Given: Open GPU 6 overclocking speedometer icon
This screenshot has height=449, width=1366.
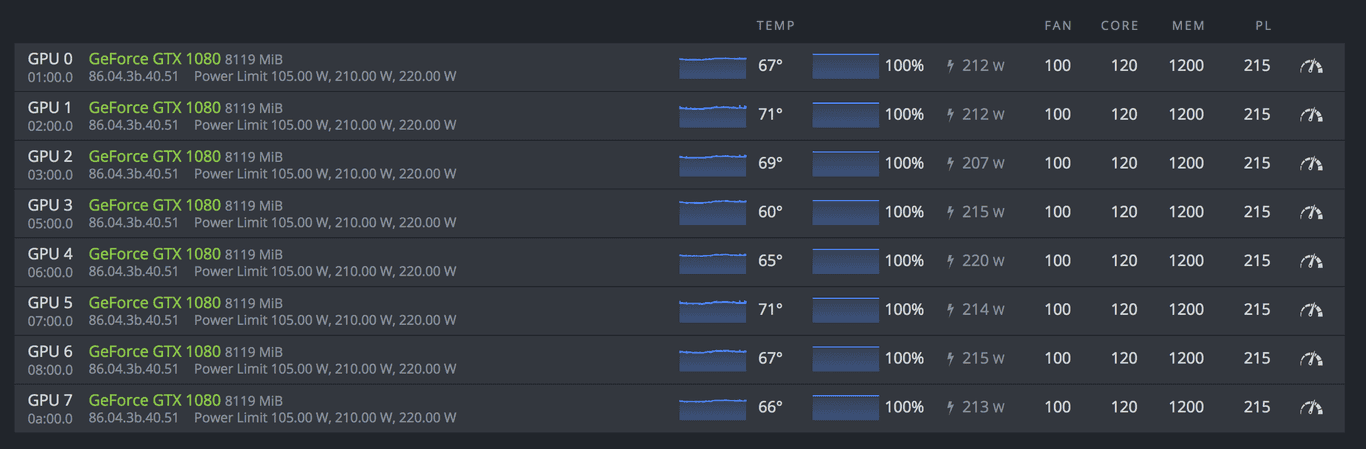Looking at the screenshot, I should [x=1310, y=359].
